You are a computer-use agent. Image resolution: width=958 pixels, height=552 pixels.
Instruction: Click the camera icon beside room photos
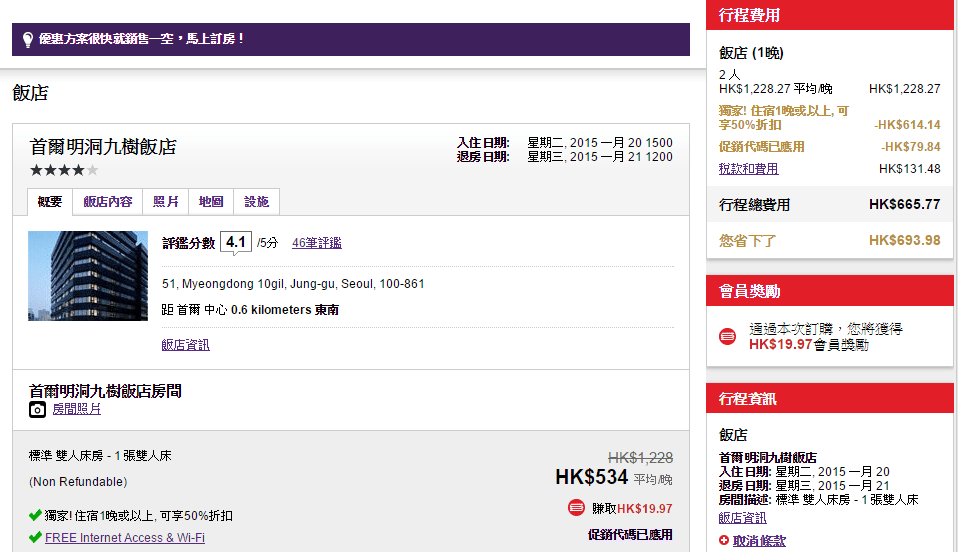tap(37, 409)
